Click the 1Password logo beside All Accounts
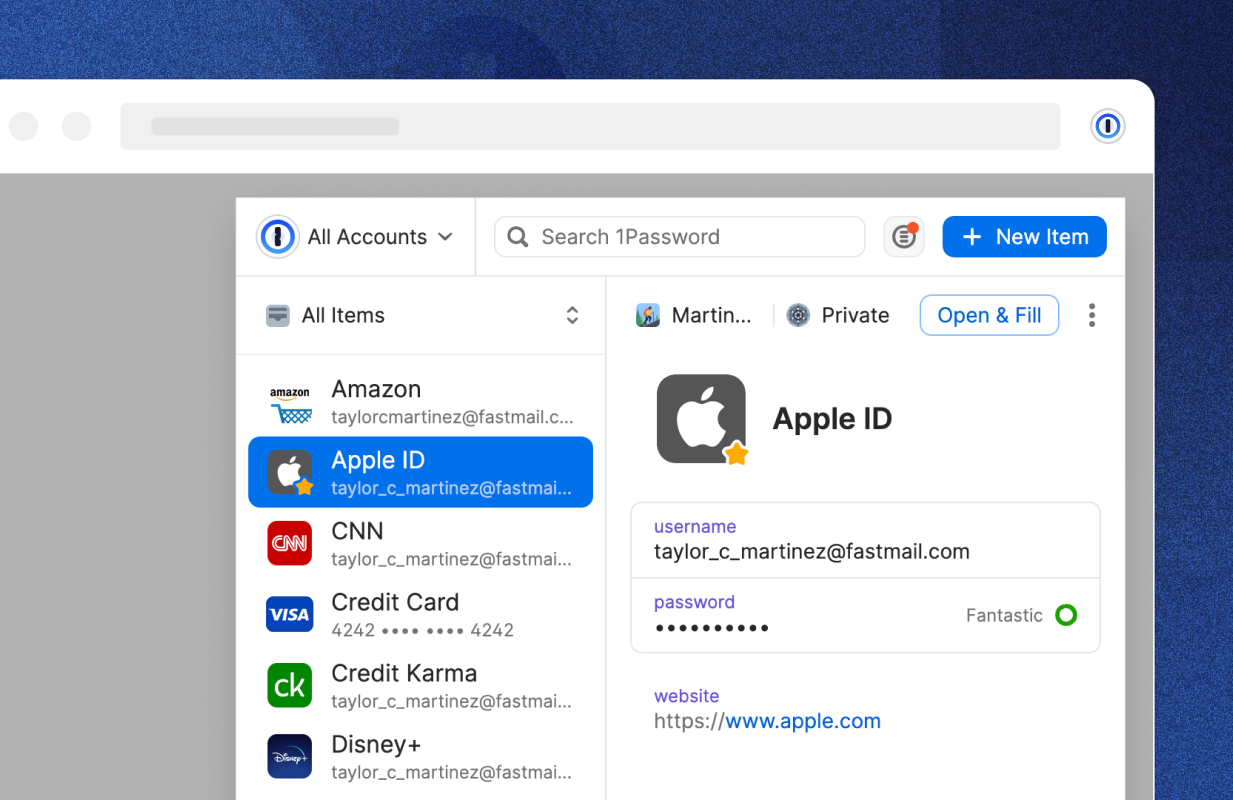 (x=278, y=237)
